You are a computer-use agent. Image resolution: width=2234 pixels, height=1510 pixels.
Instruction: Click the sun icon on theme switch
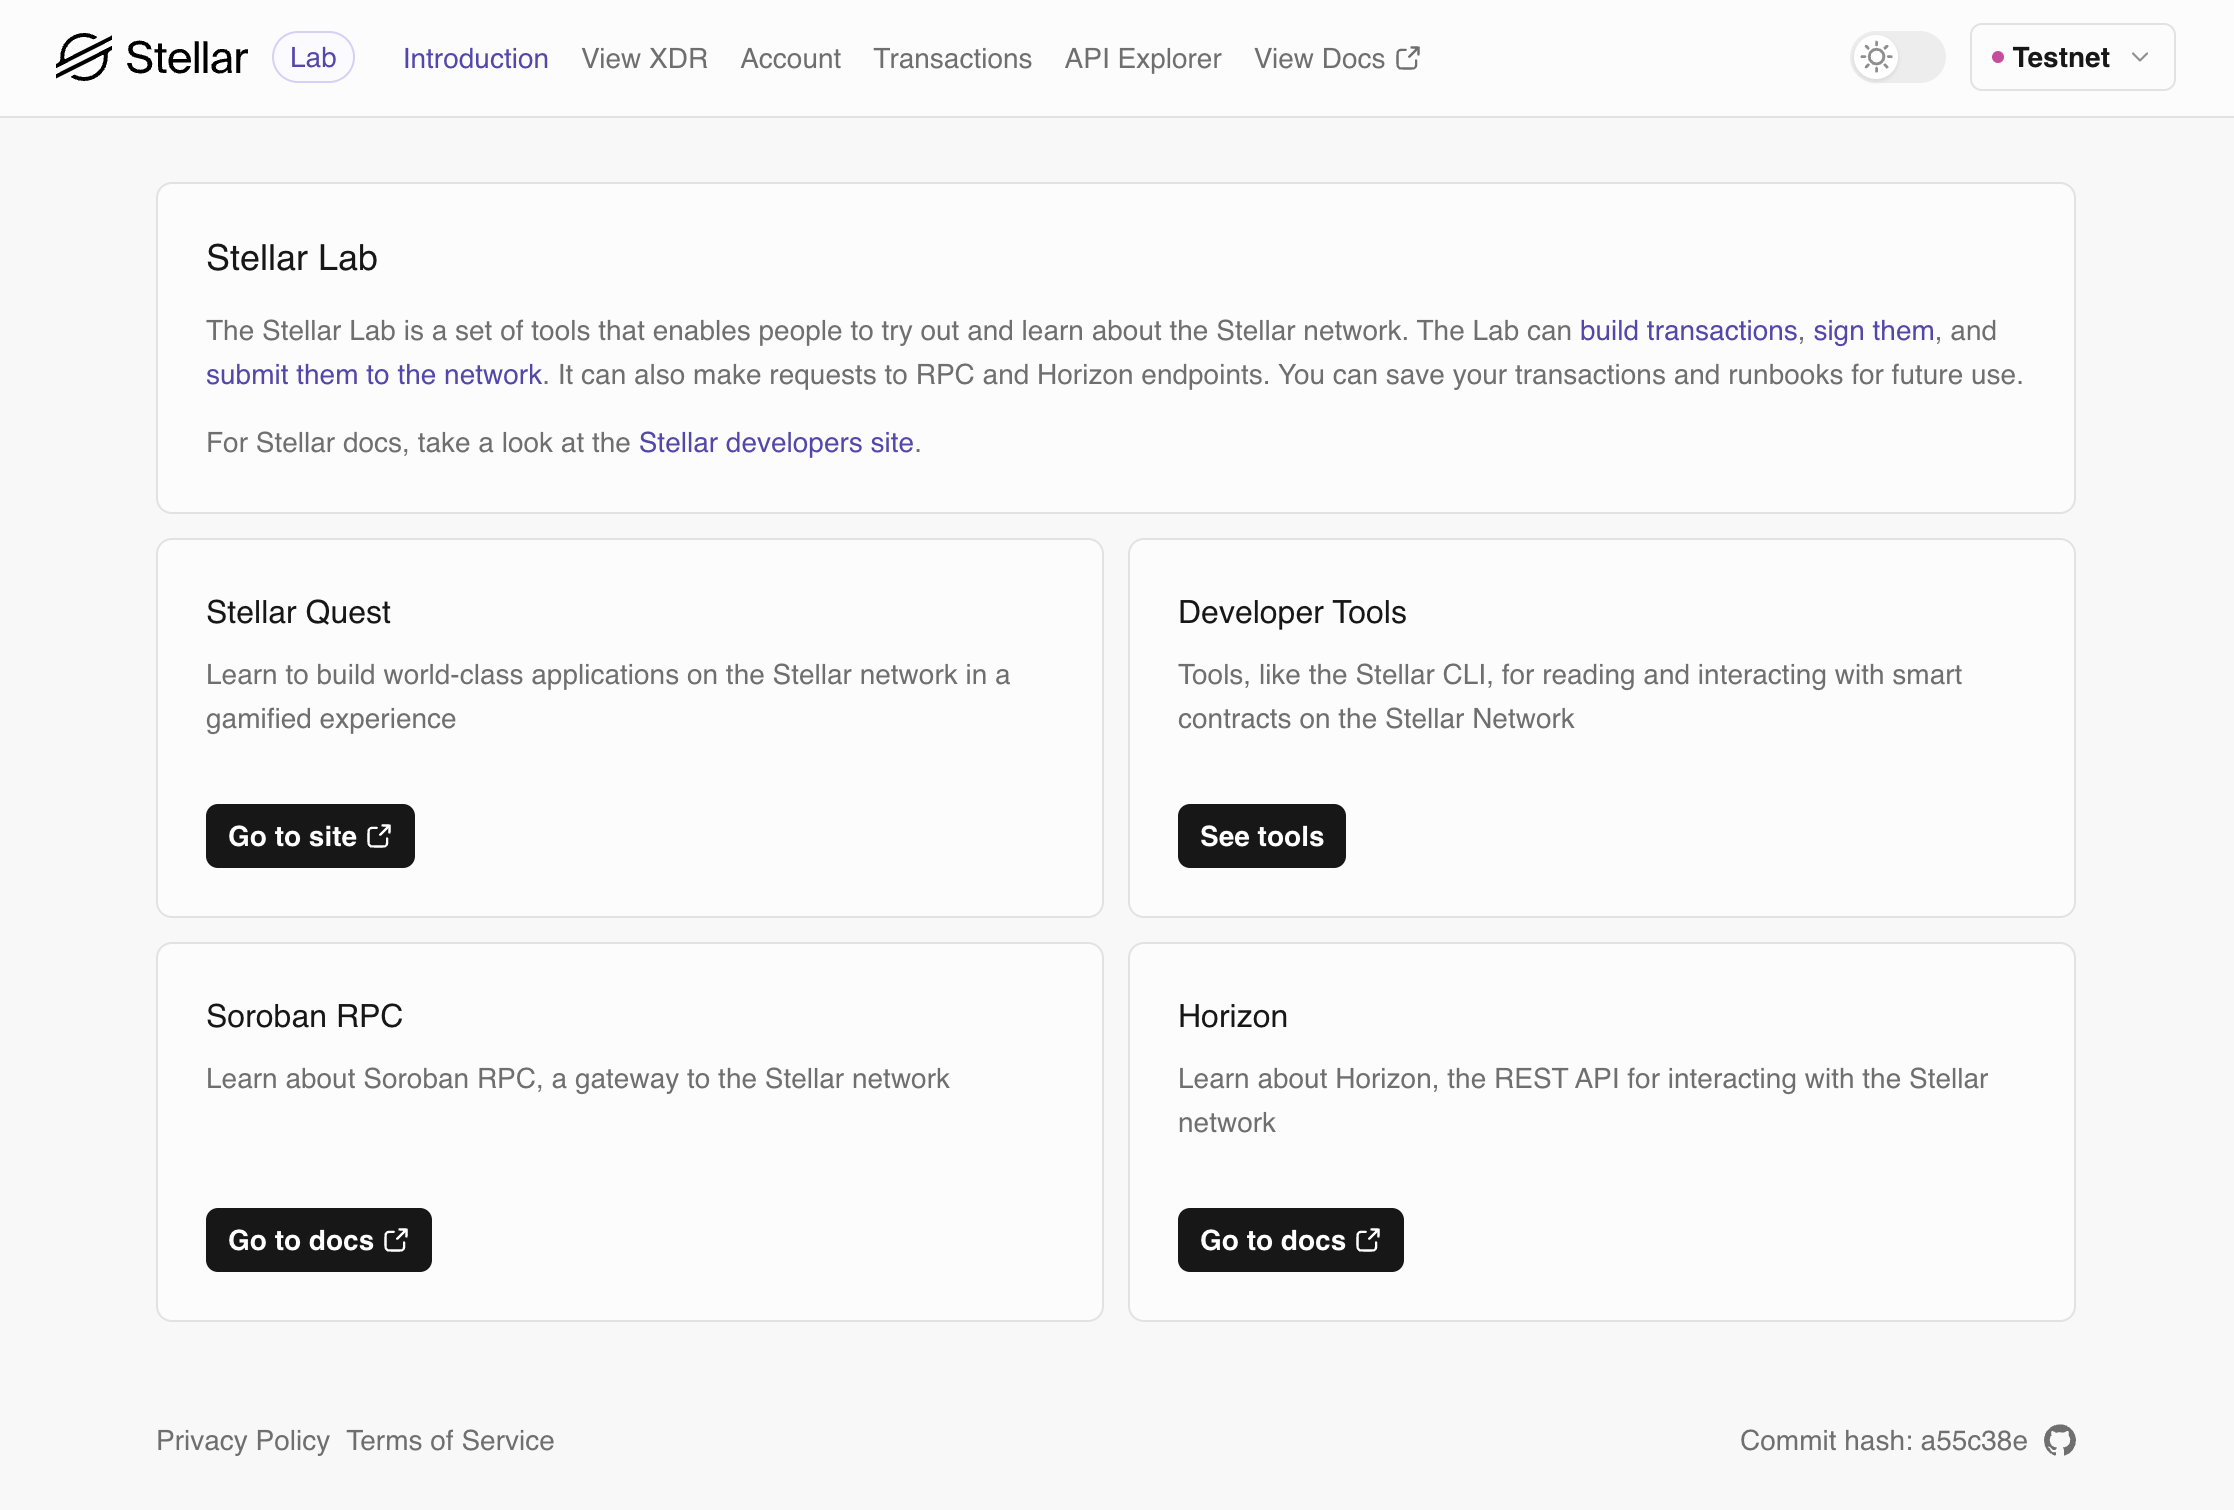(x=1876, y=57)
